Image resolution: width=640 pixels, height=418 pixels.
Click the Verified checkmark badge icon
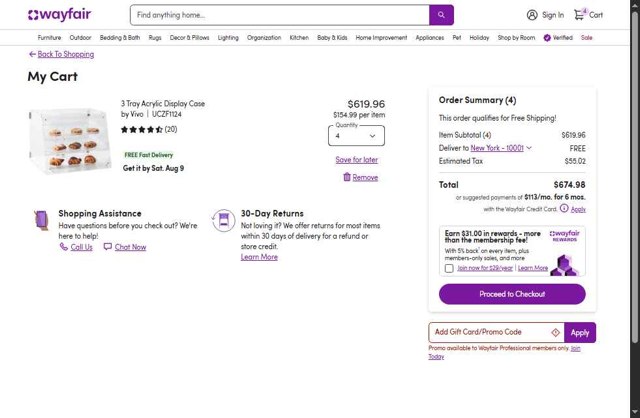(547, 38)
